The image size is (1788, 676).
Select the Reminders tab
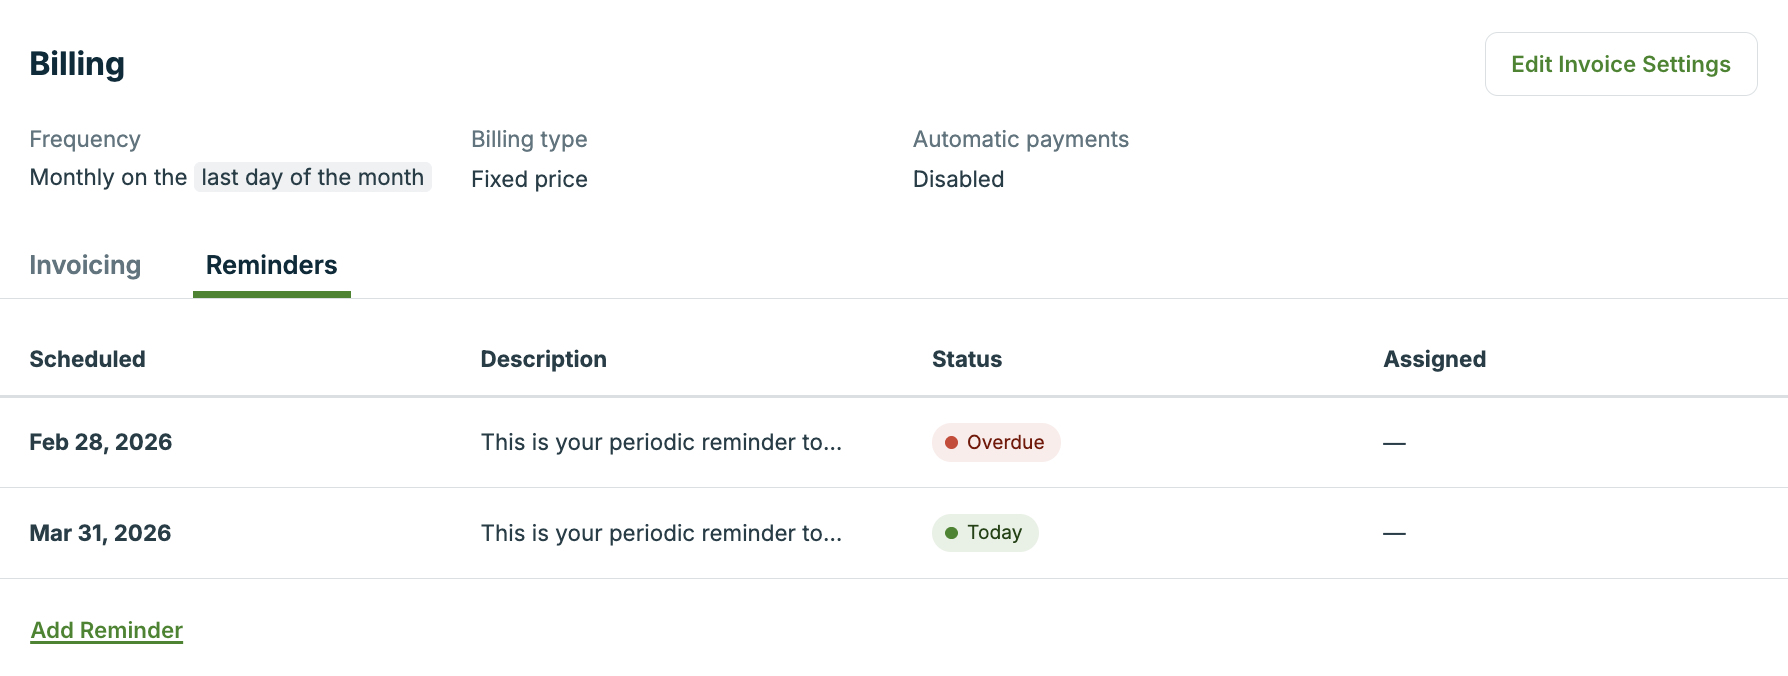[271, 265]
